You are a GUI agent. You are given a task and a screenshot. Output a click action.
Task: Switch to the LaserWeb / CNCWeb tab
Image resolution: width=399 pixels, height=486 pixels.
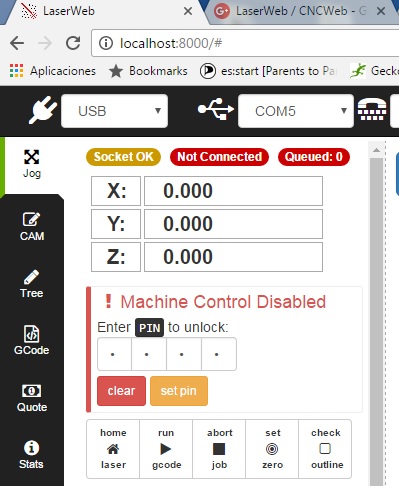[x=300, y=11]
